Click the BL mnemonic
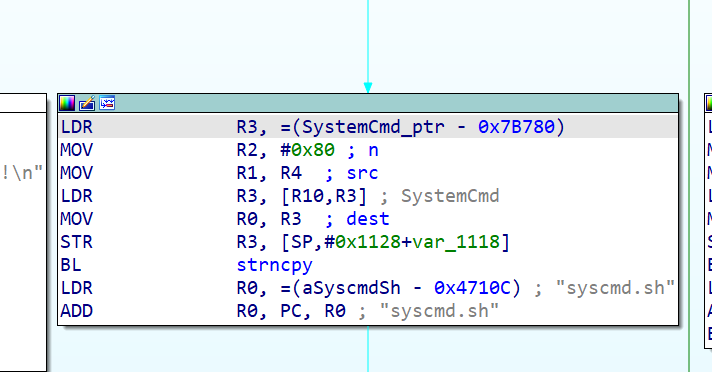This screenshot has height=372, width=712. tap(71, 265)
